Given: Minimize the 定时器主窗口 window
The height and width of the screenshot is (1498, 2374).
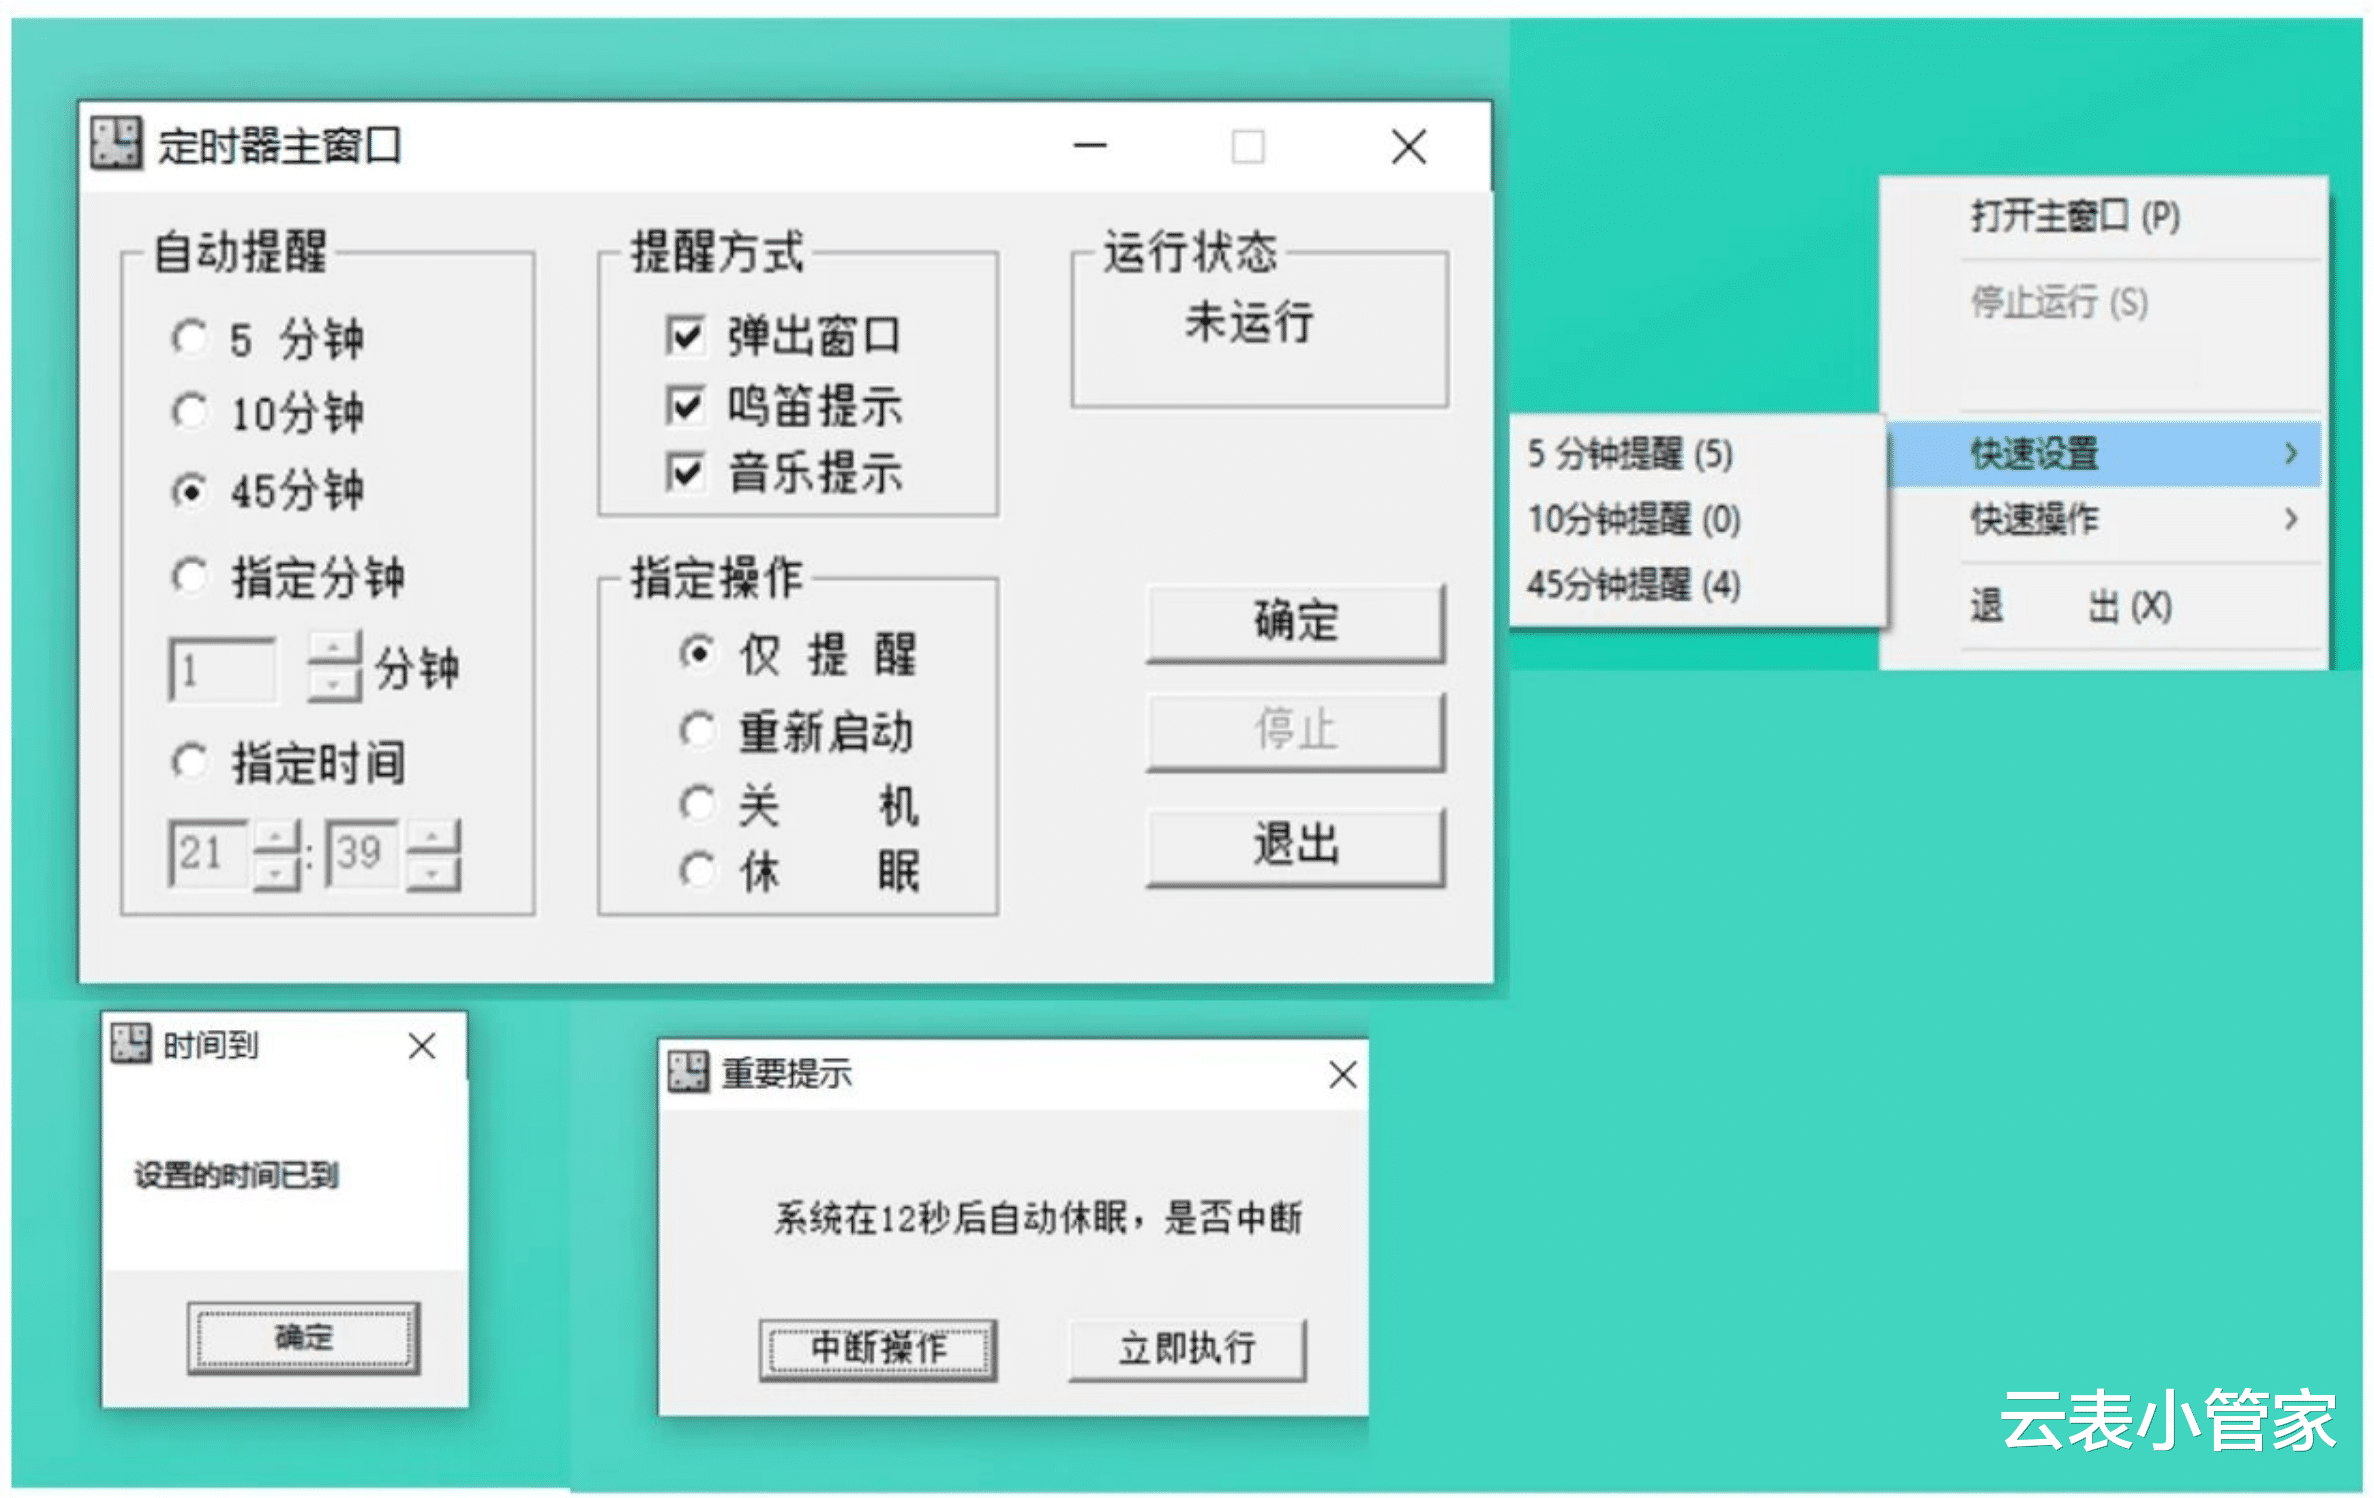Looking at the screenshot, I should (x=1089, y=146).
